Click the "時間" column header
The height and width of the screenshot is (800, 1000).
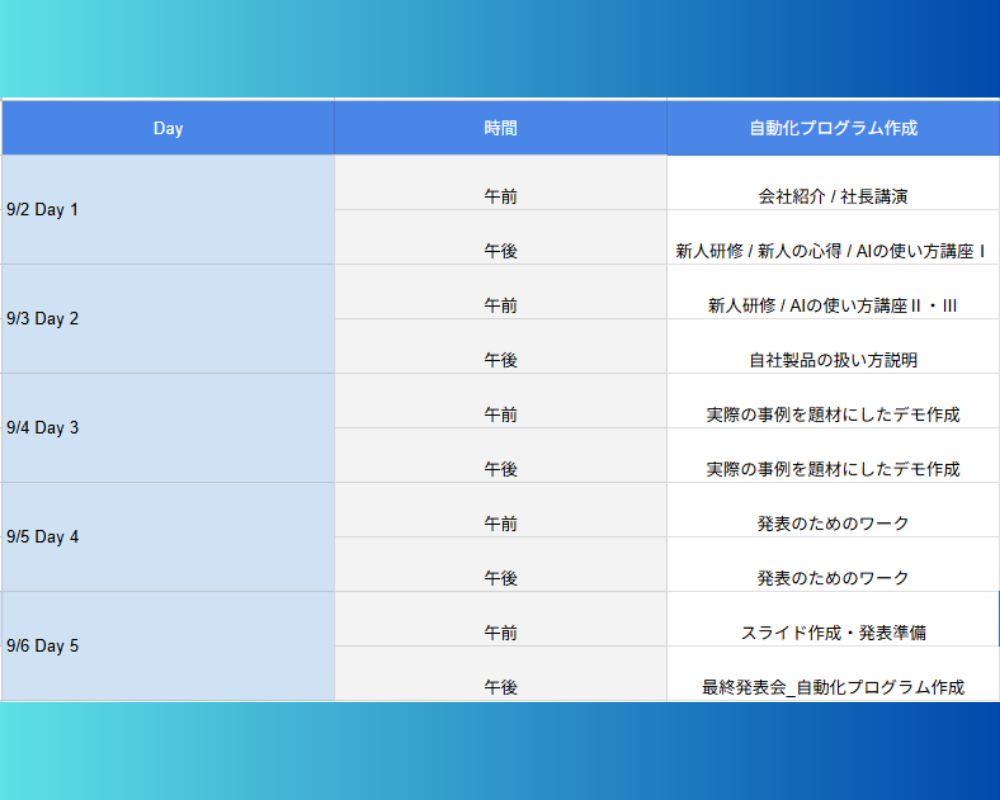[501, 128]
